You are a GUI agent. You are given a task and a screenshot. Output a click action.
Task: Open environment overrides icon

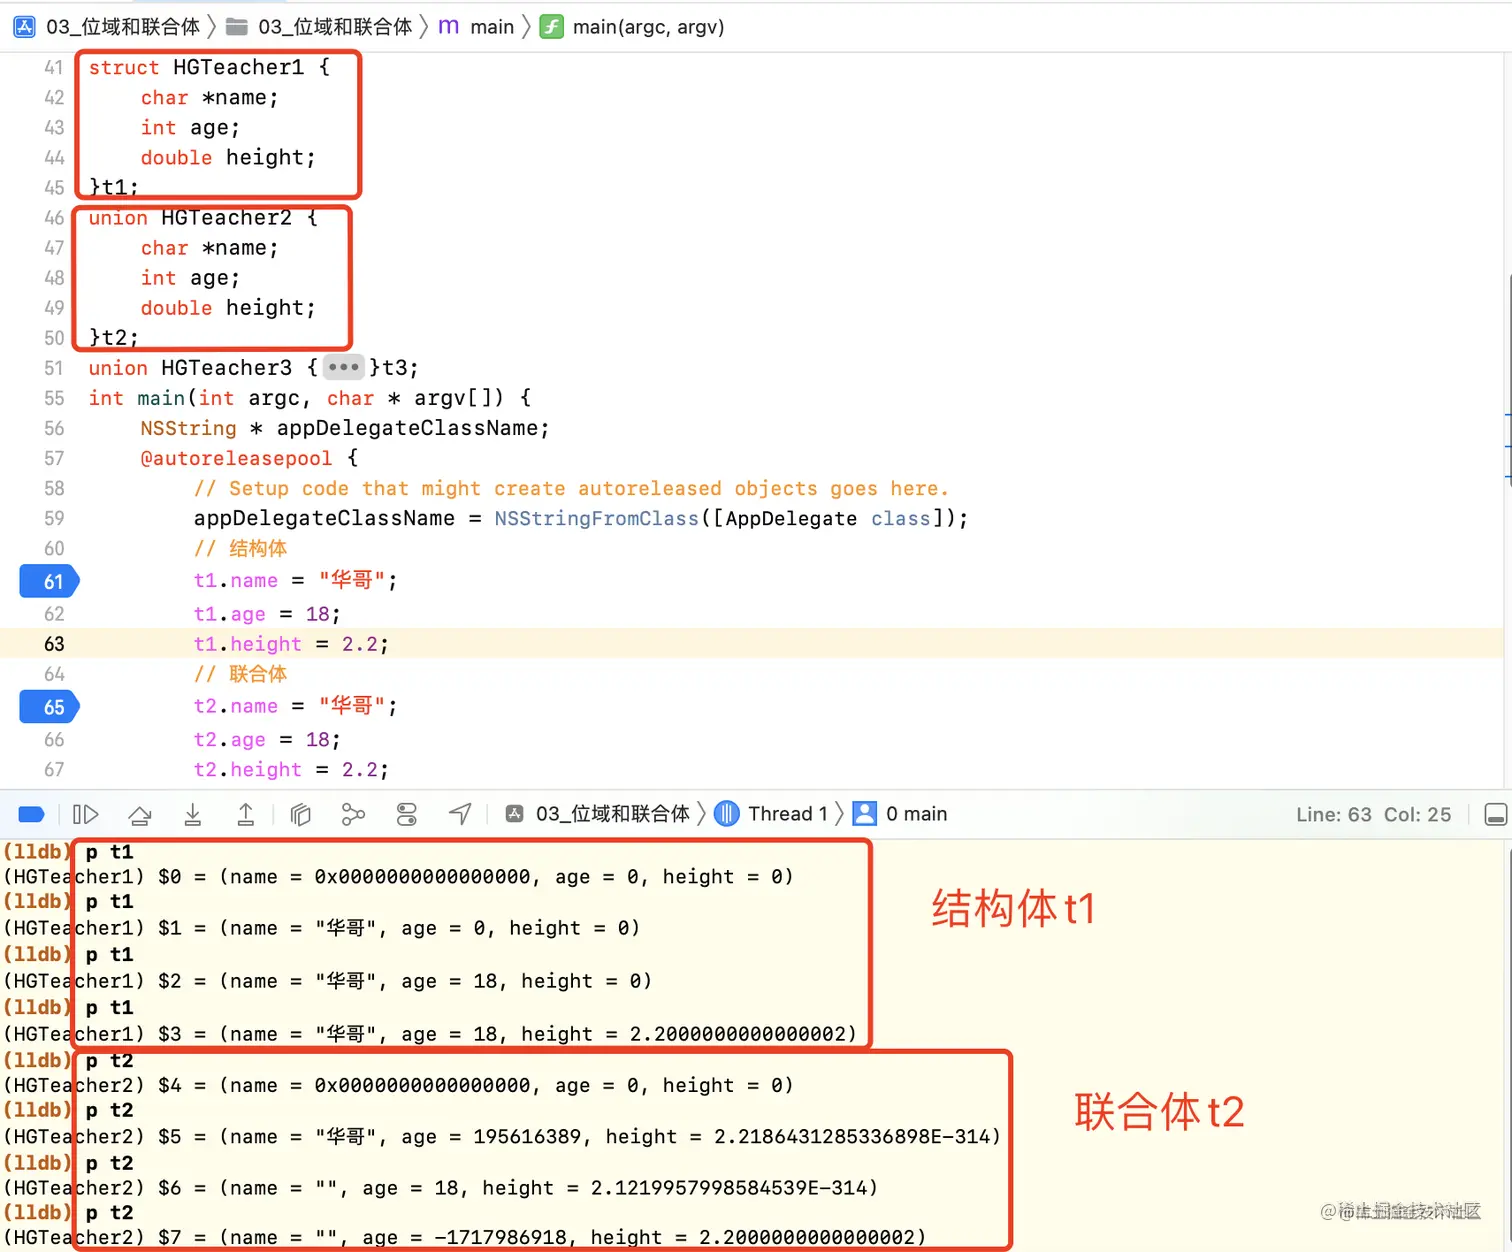coord(406,814)
